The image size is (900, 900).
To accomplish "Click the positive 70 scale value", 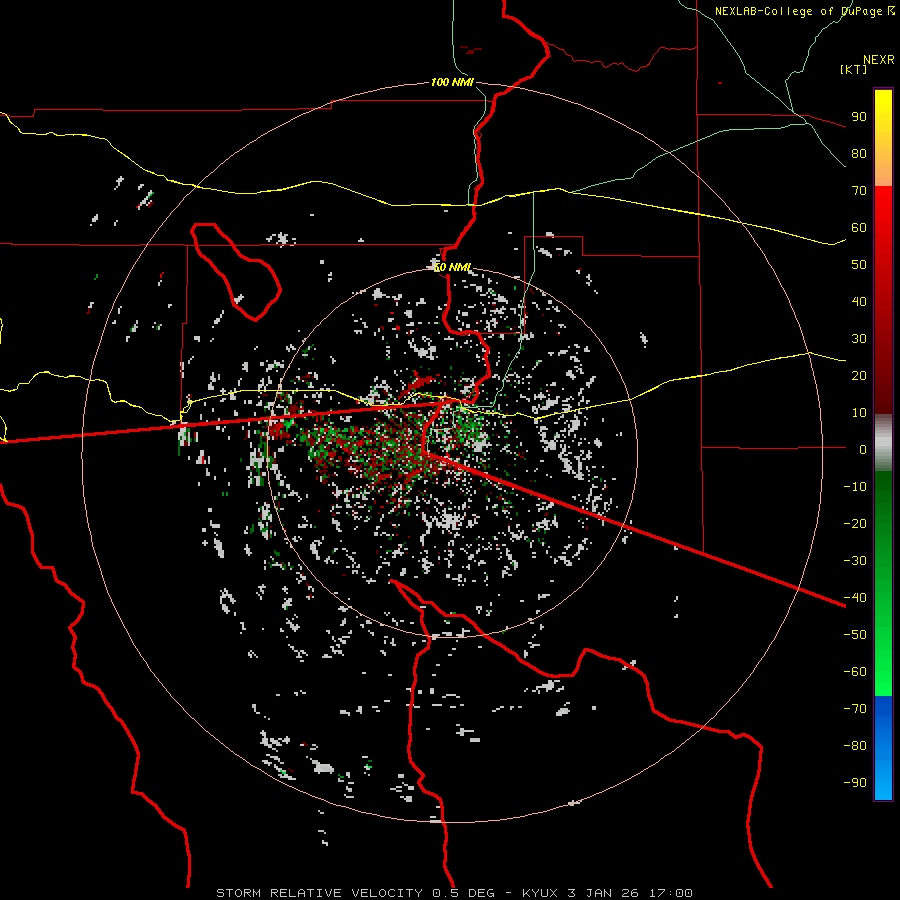I will coord(859,191).
